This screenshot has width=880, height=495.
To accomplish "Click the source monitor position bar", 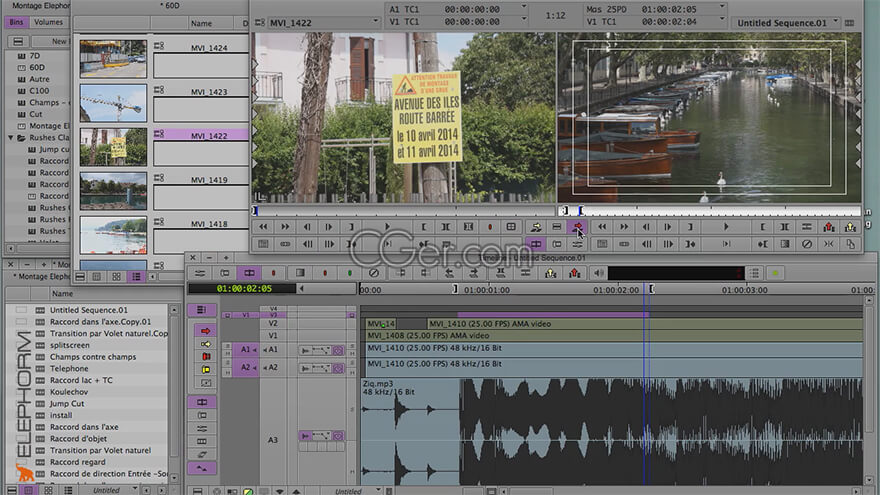I will point(404,211).
